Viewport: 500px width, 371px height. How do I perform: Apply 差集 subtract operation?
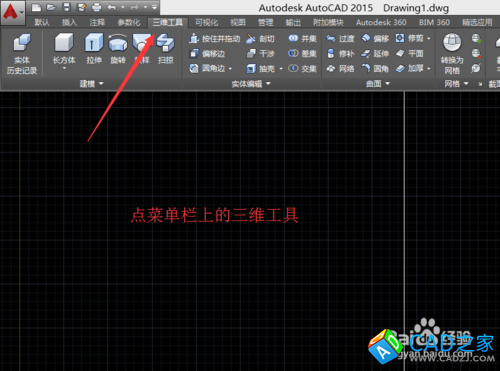pyautogui.click(x=302, y=54)
